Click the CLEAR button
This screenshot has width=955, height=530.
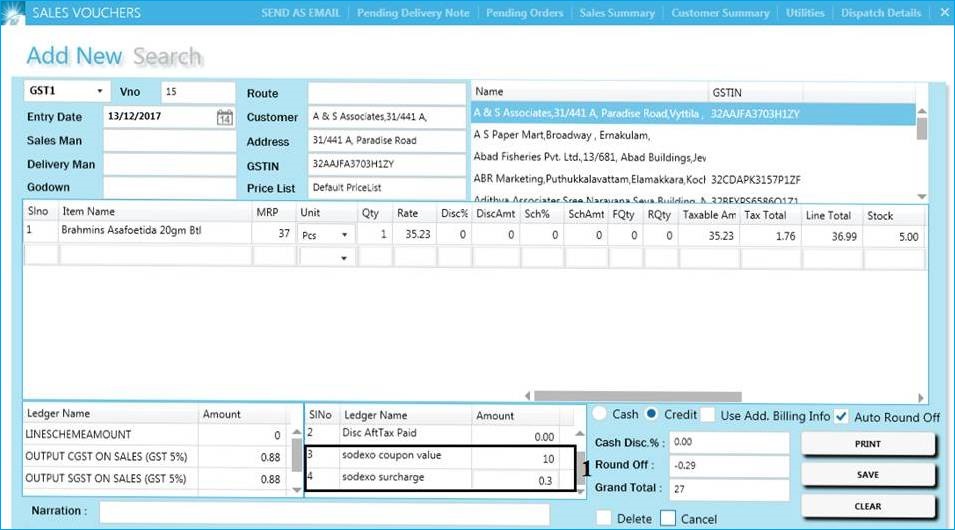[867, 506]
